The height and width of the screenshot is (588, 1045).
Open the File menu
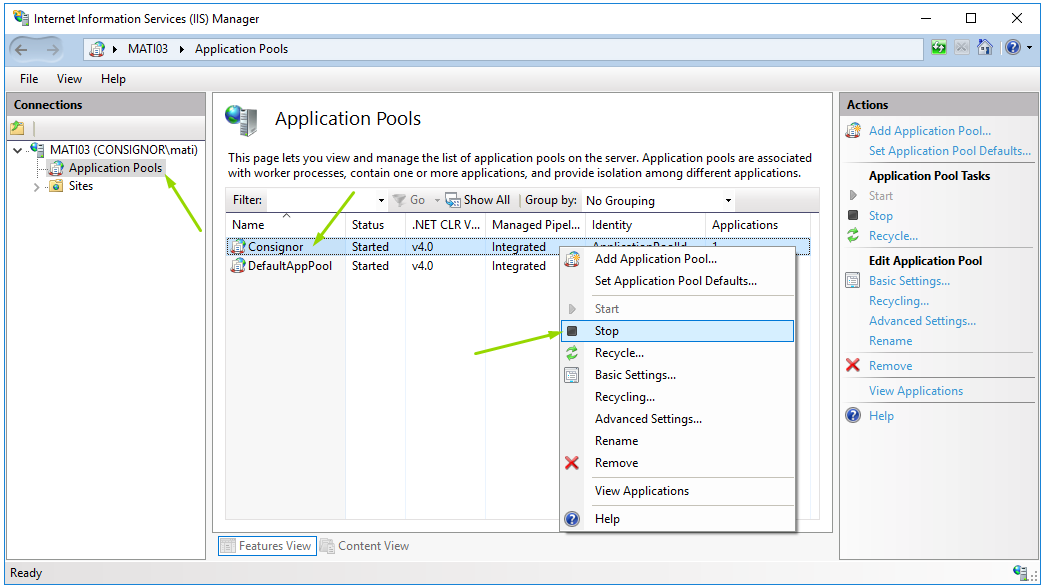point(29,79)
